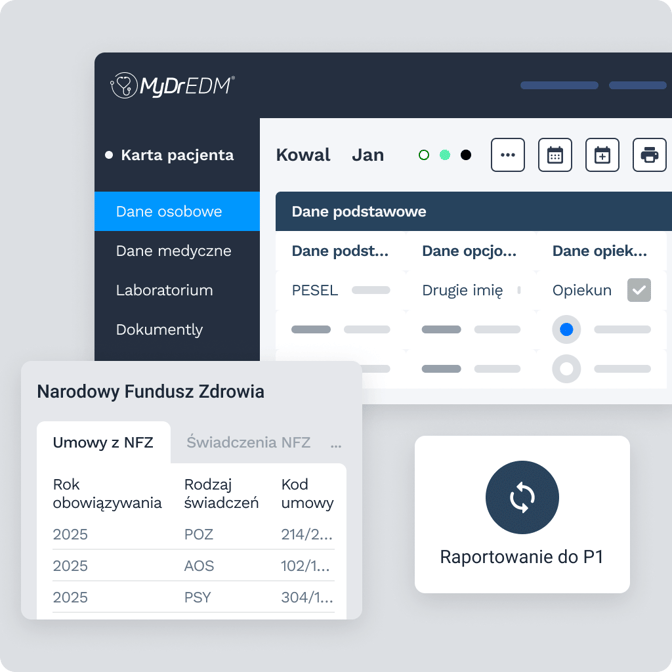Image resolution: width=672 pixels, height=672 pixels.
Task: Select the Dane osobowe sidebar item
Action: click(x=177, y=211)
